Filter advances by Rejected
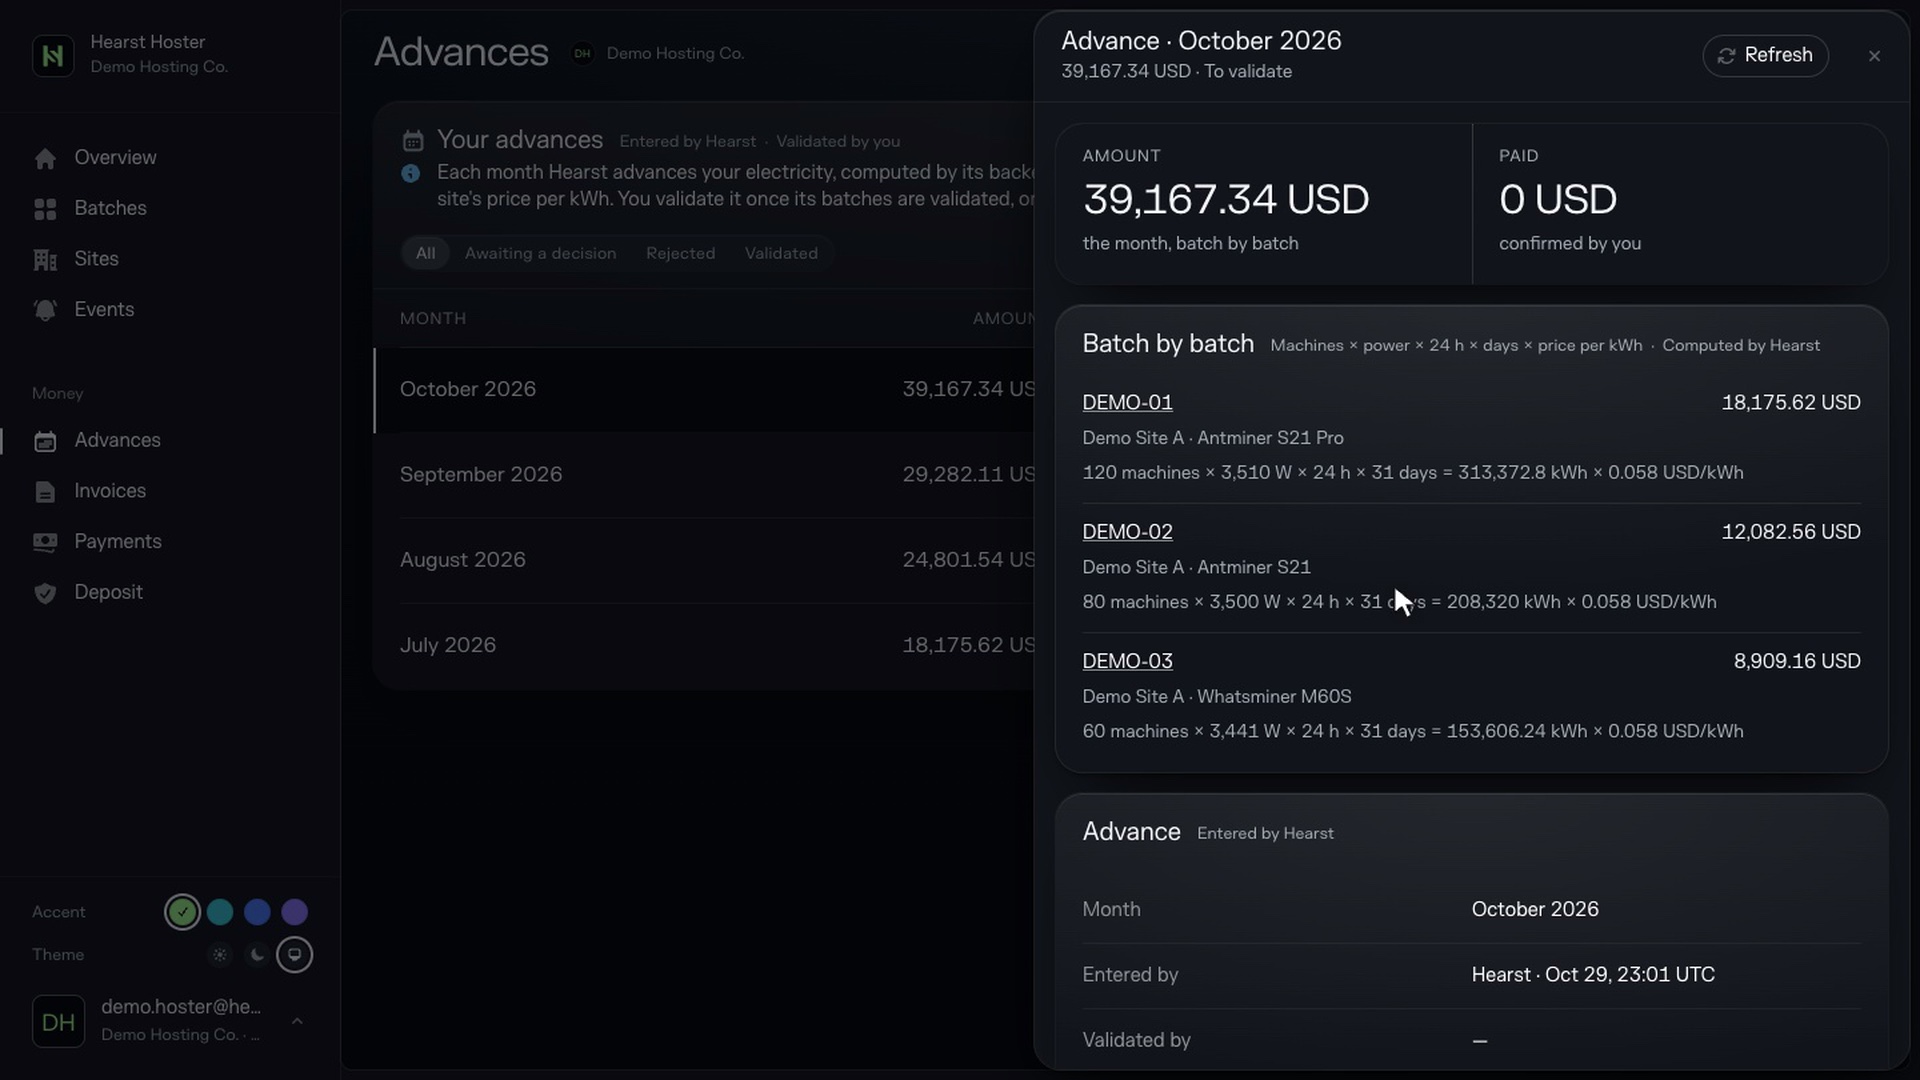Screen dimensions: 1920x1080 point(680,253)
